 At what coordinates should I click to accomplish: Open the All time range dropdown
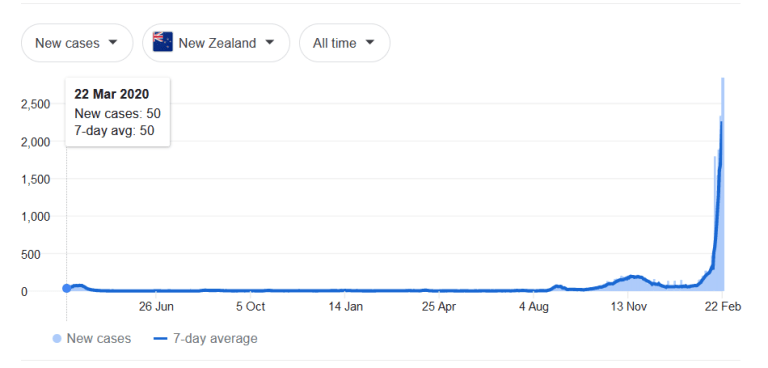point(345,43)
